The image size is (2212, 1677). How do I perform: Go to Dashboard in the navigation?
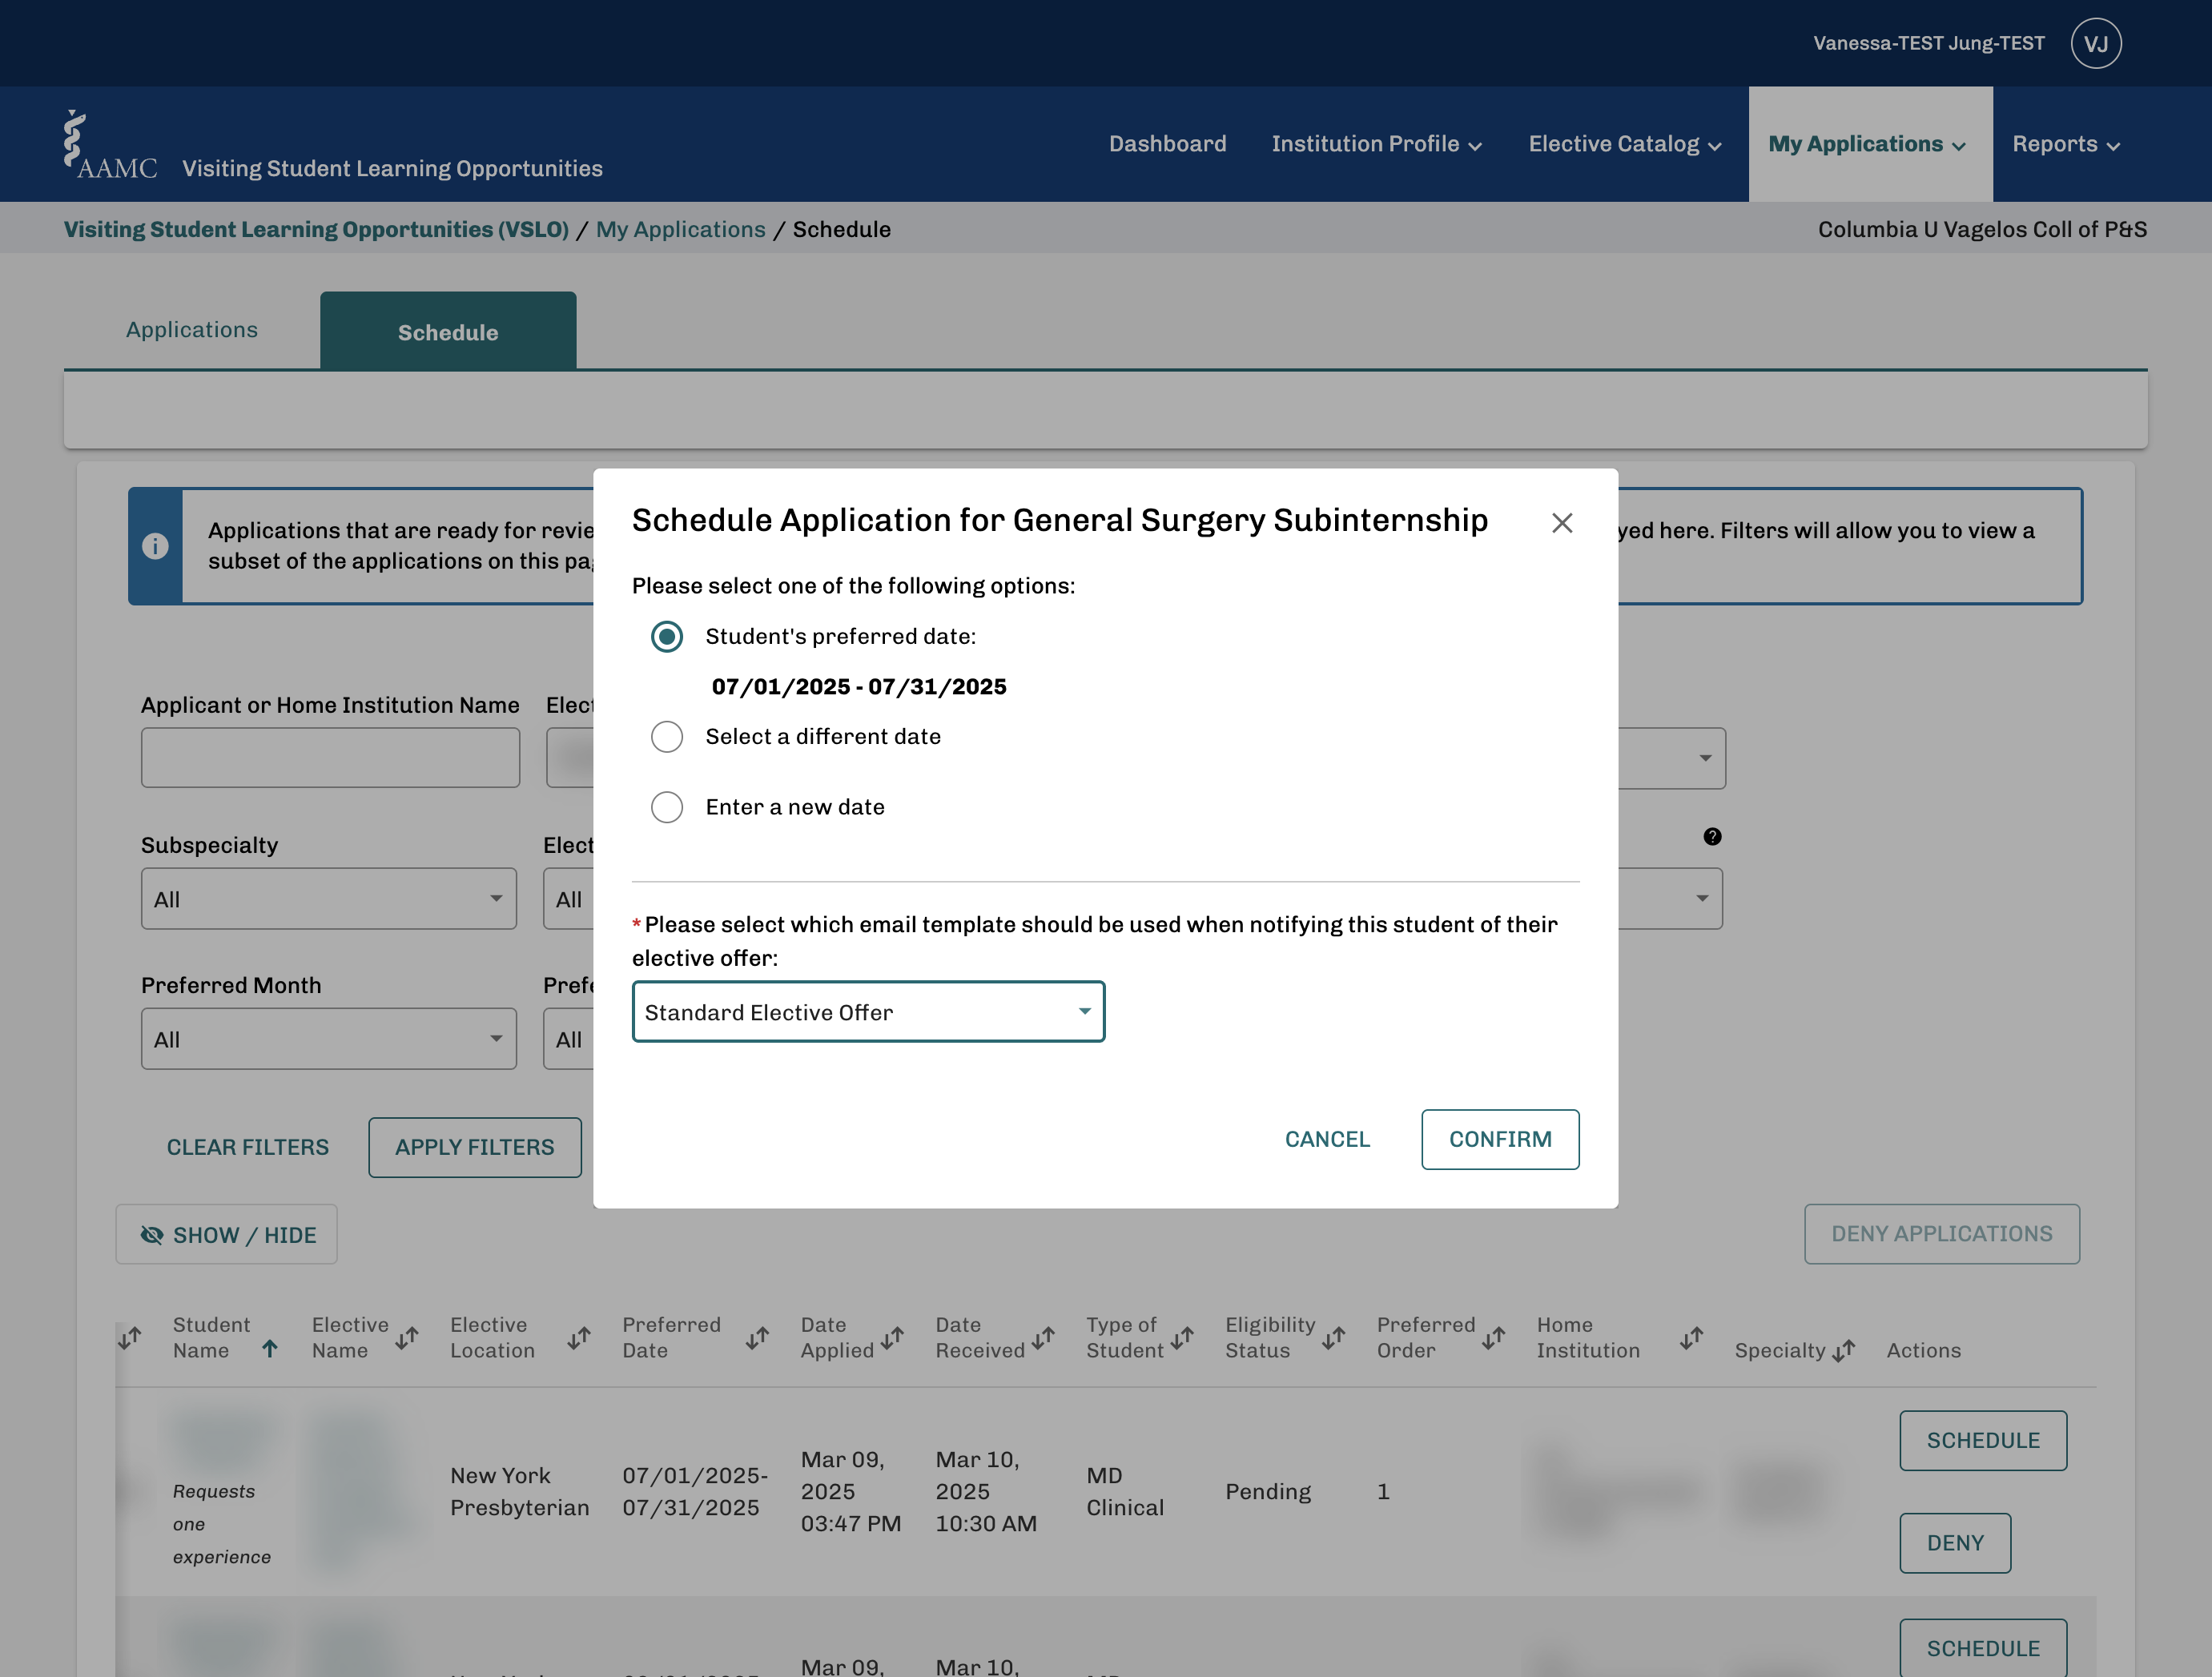[x=1167, y=144]
